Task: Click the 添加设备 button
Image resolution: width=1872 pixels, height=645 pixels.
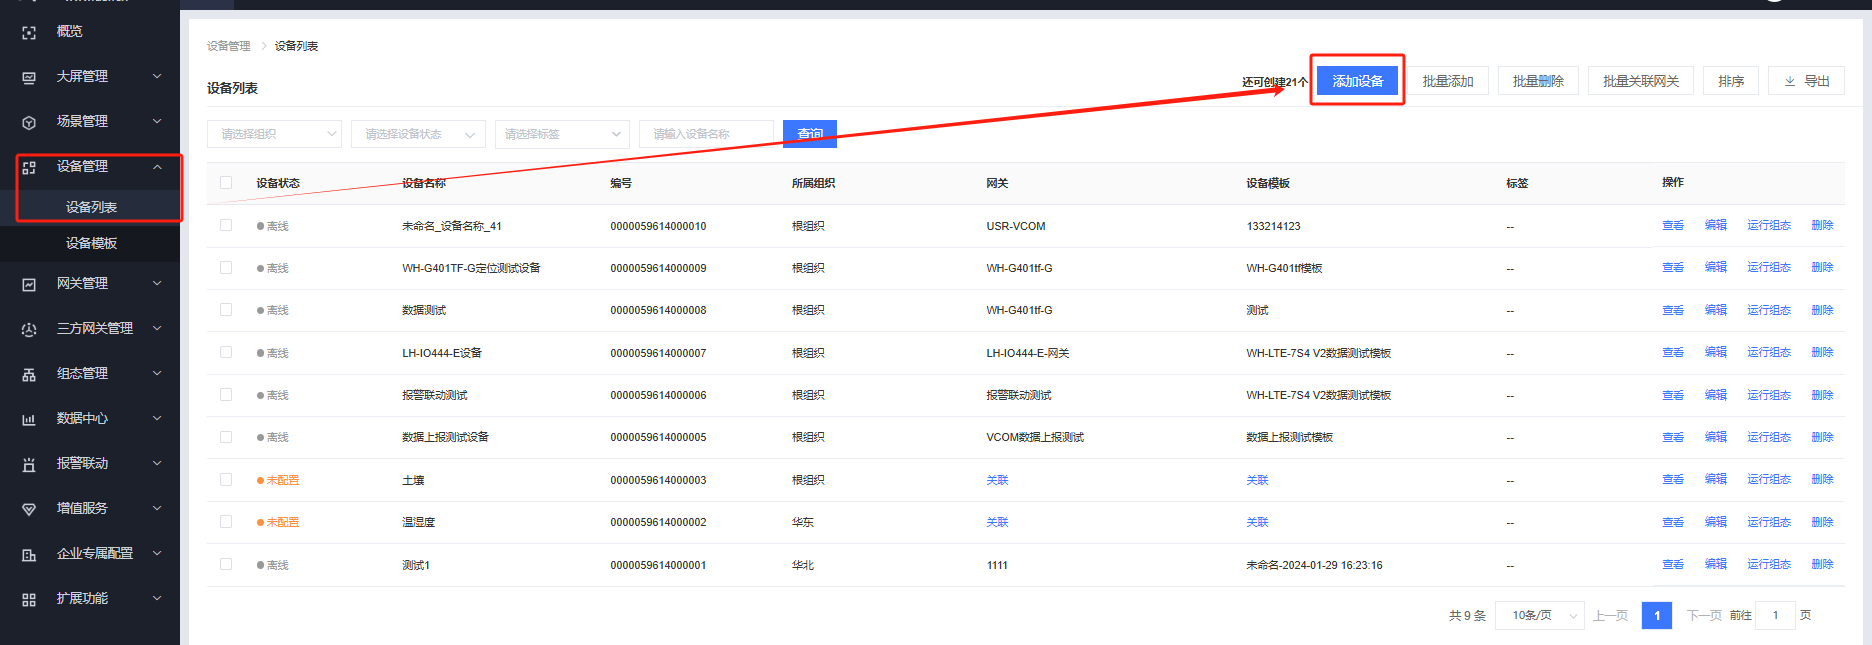Action: coord(1357,81)
